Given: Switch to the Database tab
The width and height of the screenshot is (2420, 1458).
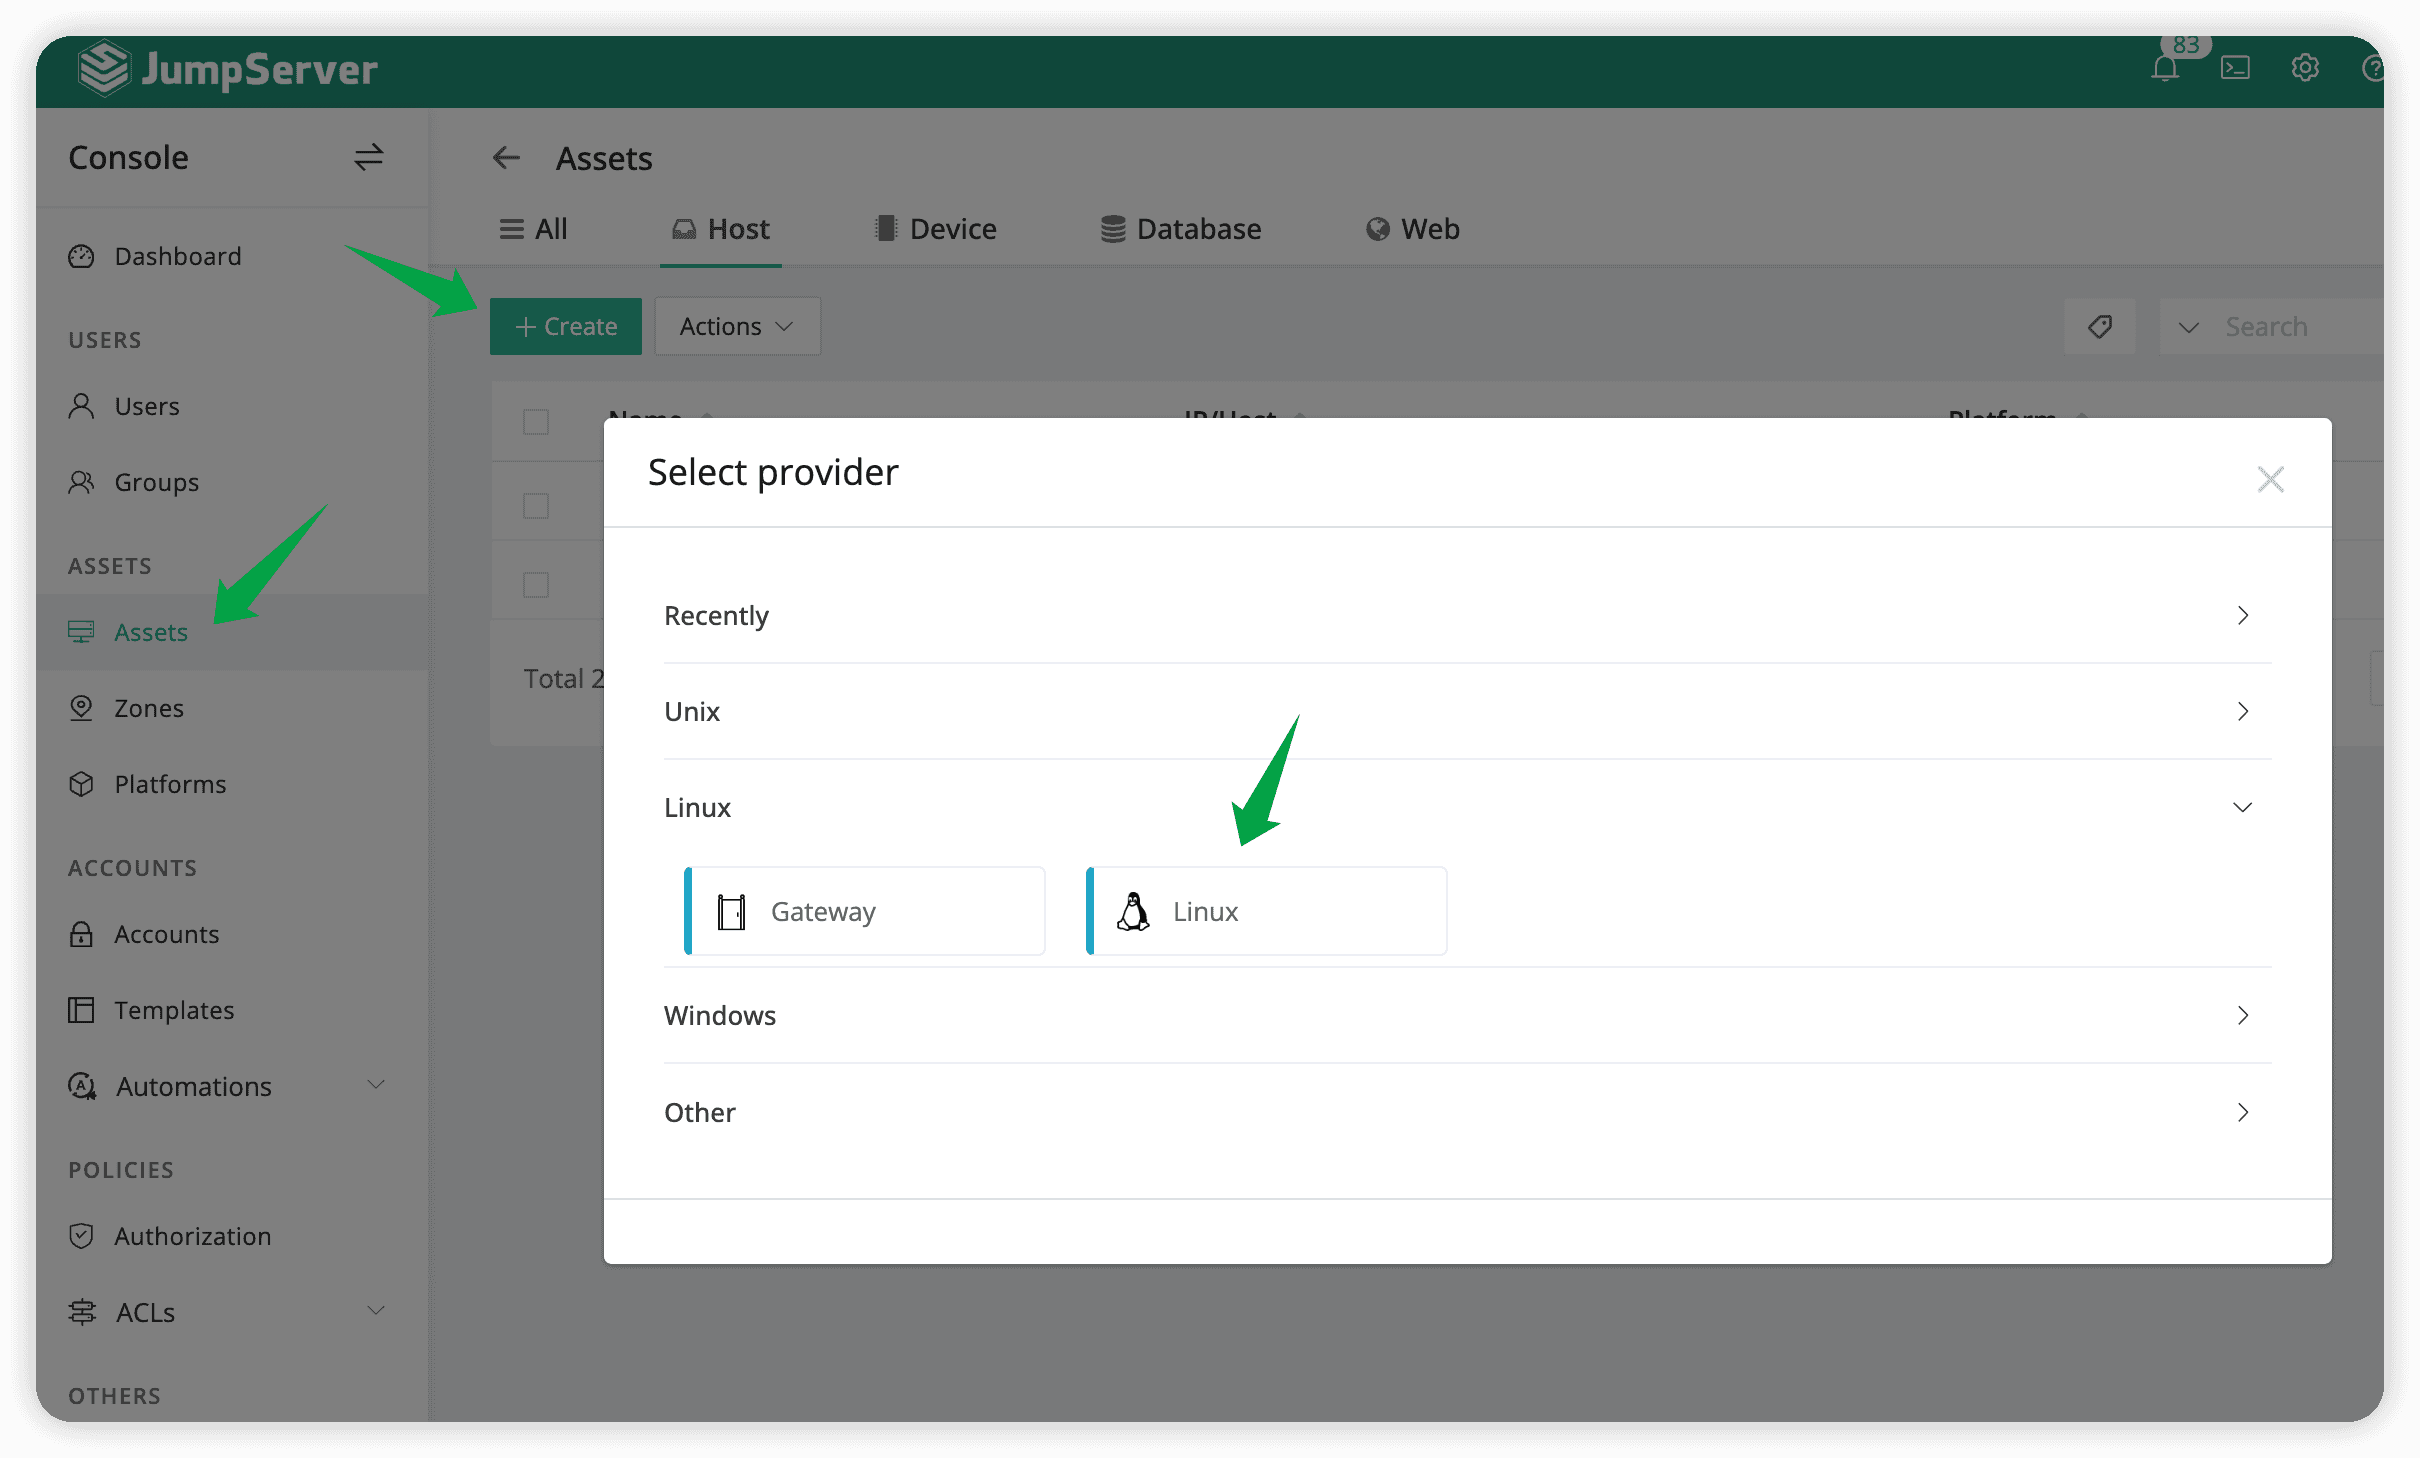Looking at the screenshot, I should click(x=1182, y=227).
